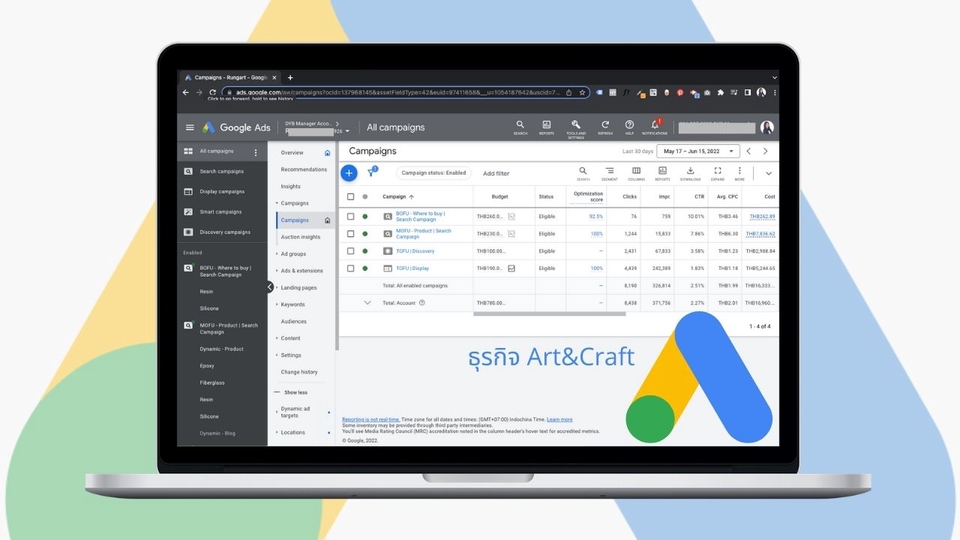This screenshot has width=960, height=540.
Task: Click the browser address bar
Action: pos(405,92)
